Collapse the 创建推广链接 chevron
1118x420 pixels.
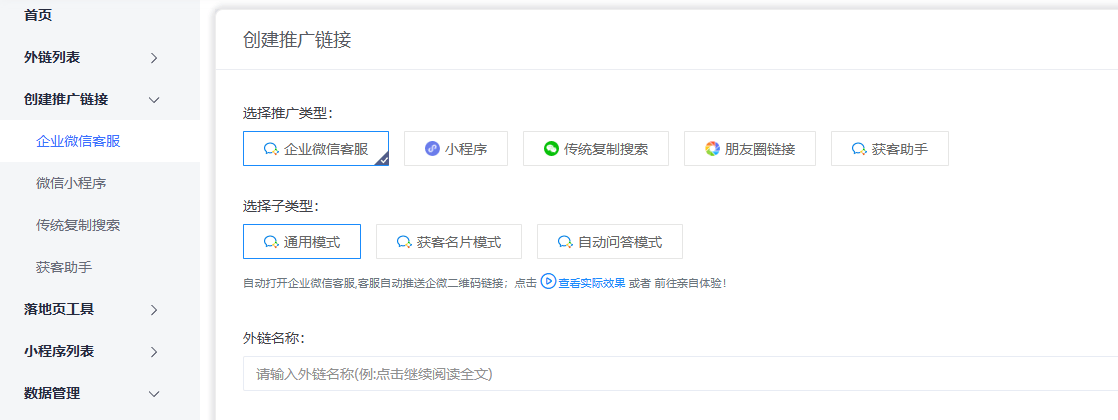pyautogui.click(x=154, y=100)
